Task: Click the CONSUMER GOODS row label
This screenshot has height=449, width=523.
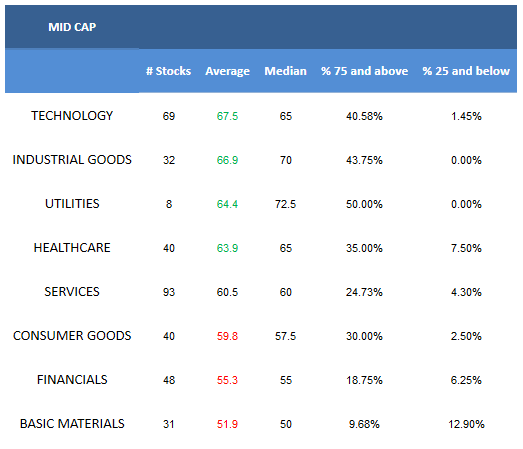Action: tap(72, 336)
